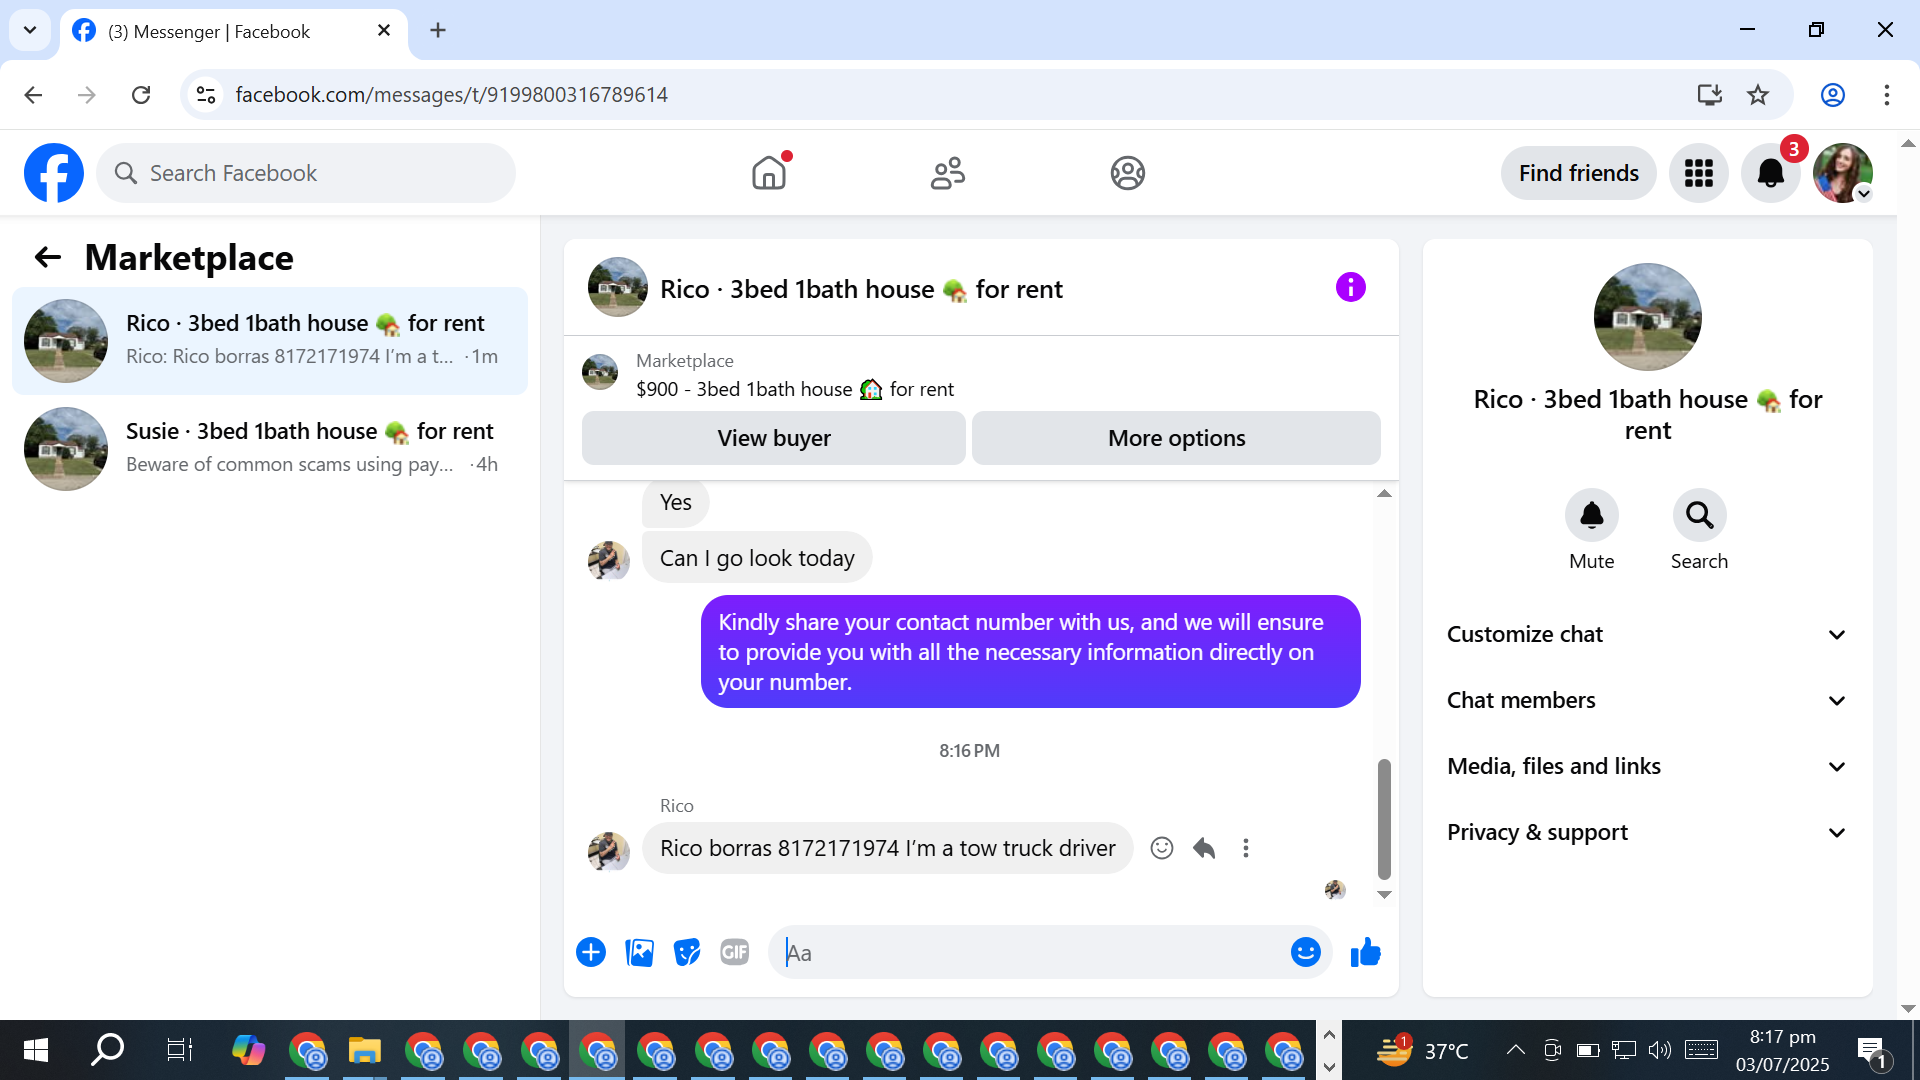The width and height of the screenshot is (1920, 1080).
Task: Expand Privacy & support section
Action: click(1646, 833)
